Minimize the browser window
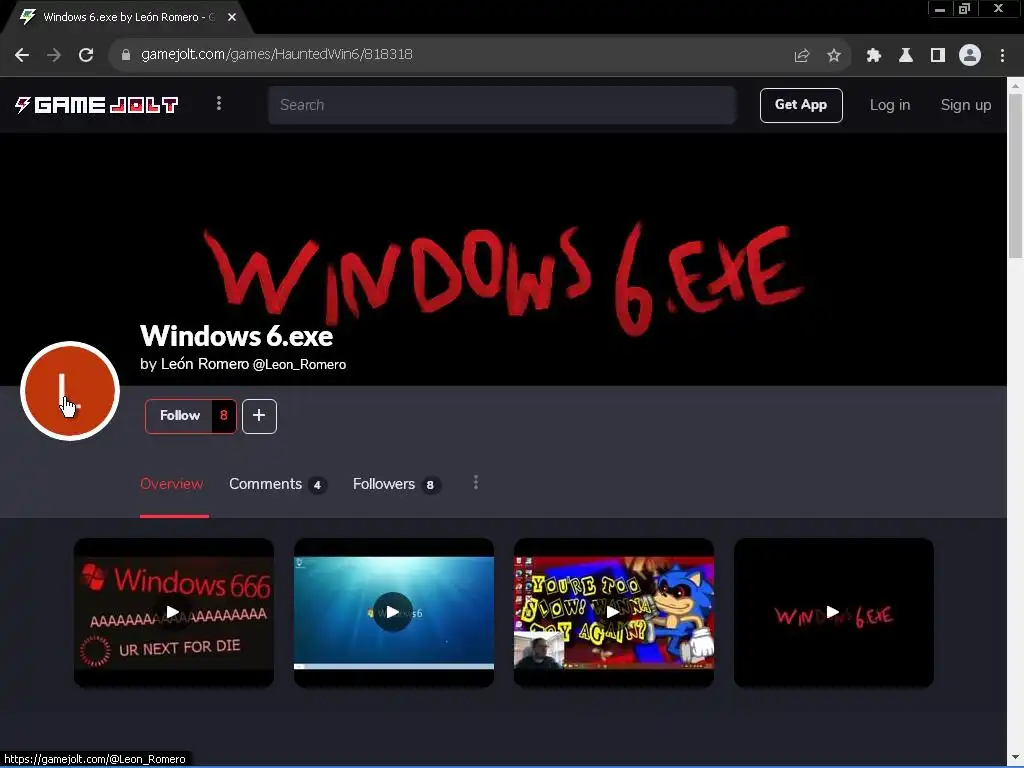 click(x=940, y=9)
